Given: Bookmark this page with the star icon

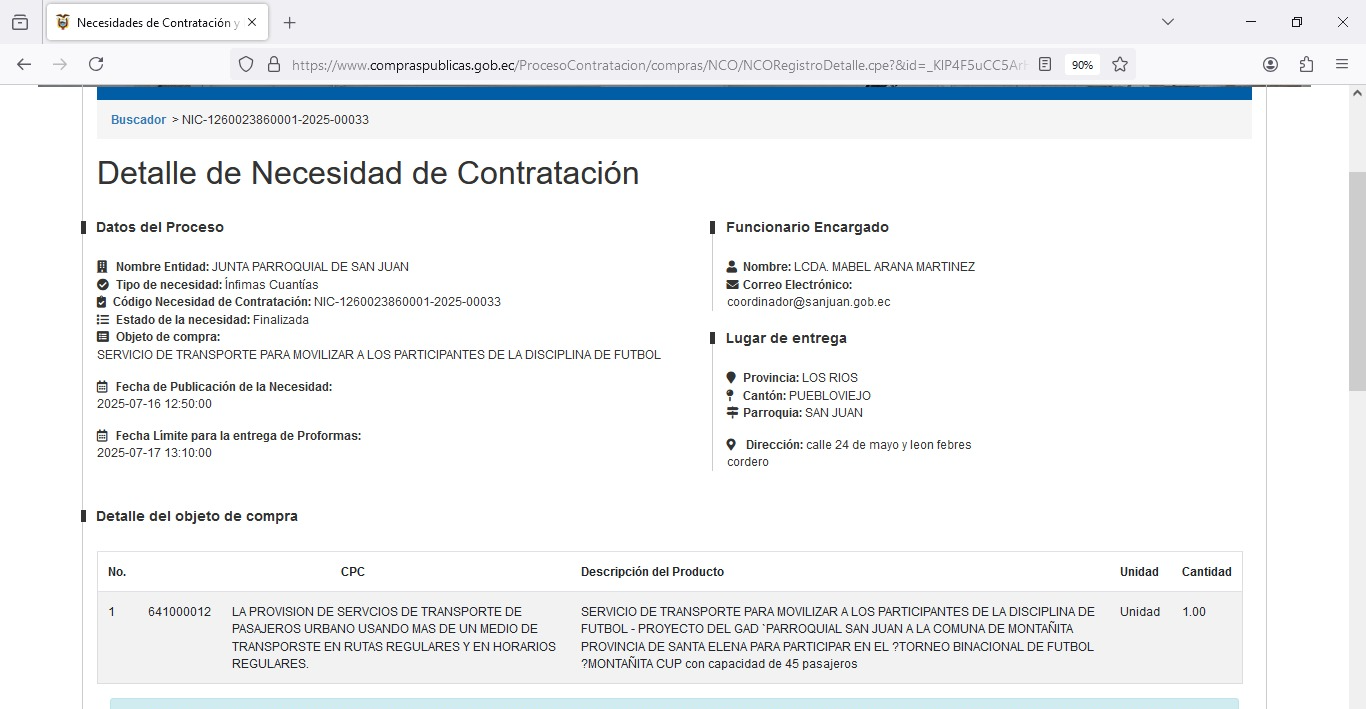Looking at the screenshot, I should pos(1120,64).
